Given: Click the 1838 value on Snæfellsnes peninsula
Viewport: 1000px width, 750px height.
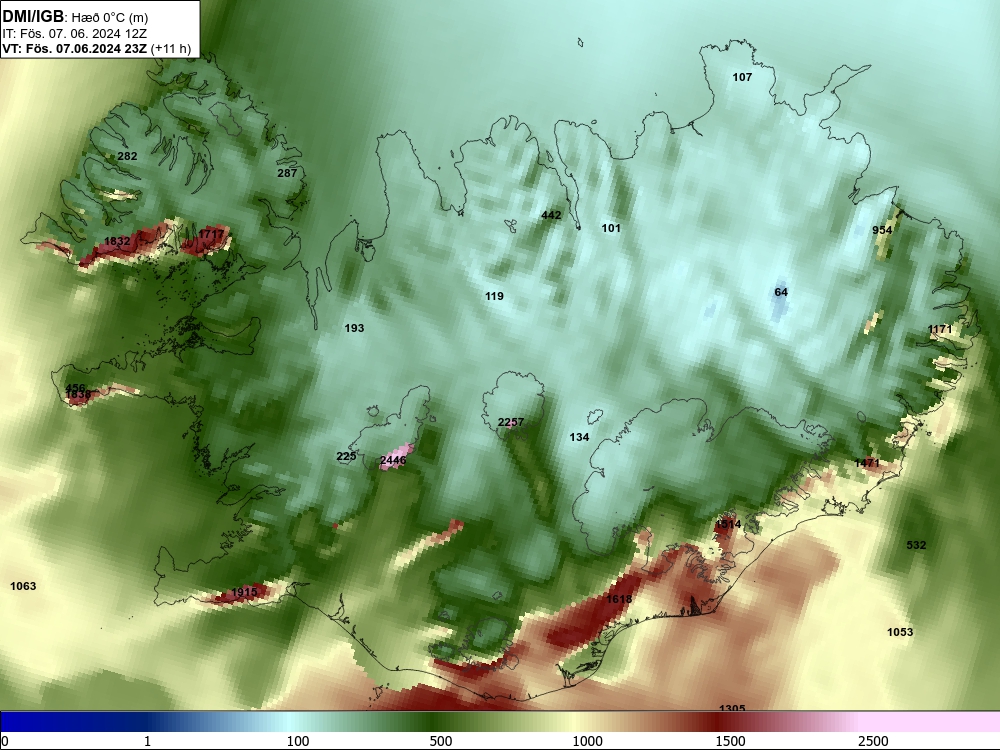Looking at the screenshot, I should pos(78,395).
